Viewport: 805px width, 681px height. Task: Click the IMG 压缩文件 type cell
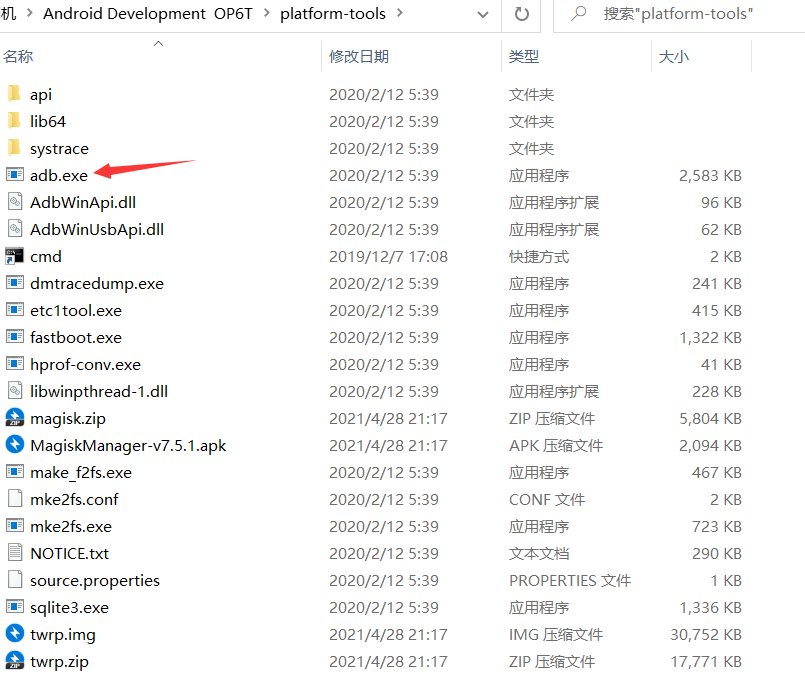pos(556,634)
